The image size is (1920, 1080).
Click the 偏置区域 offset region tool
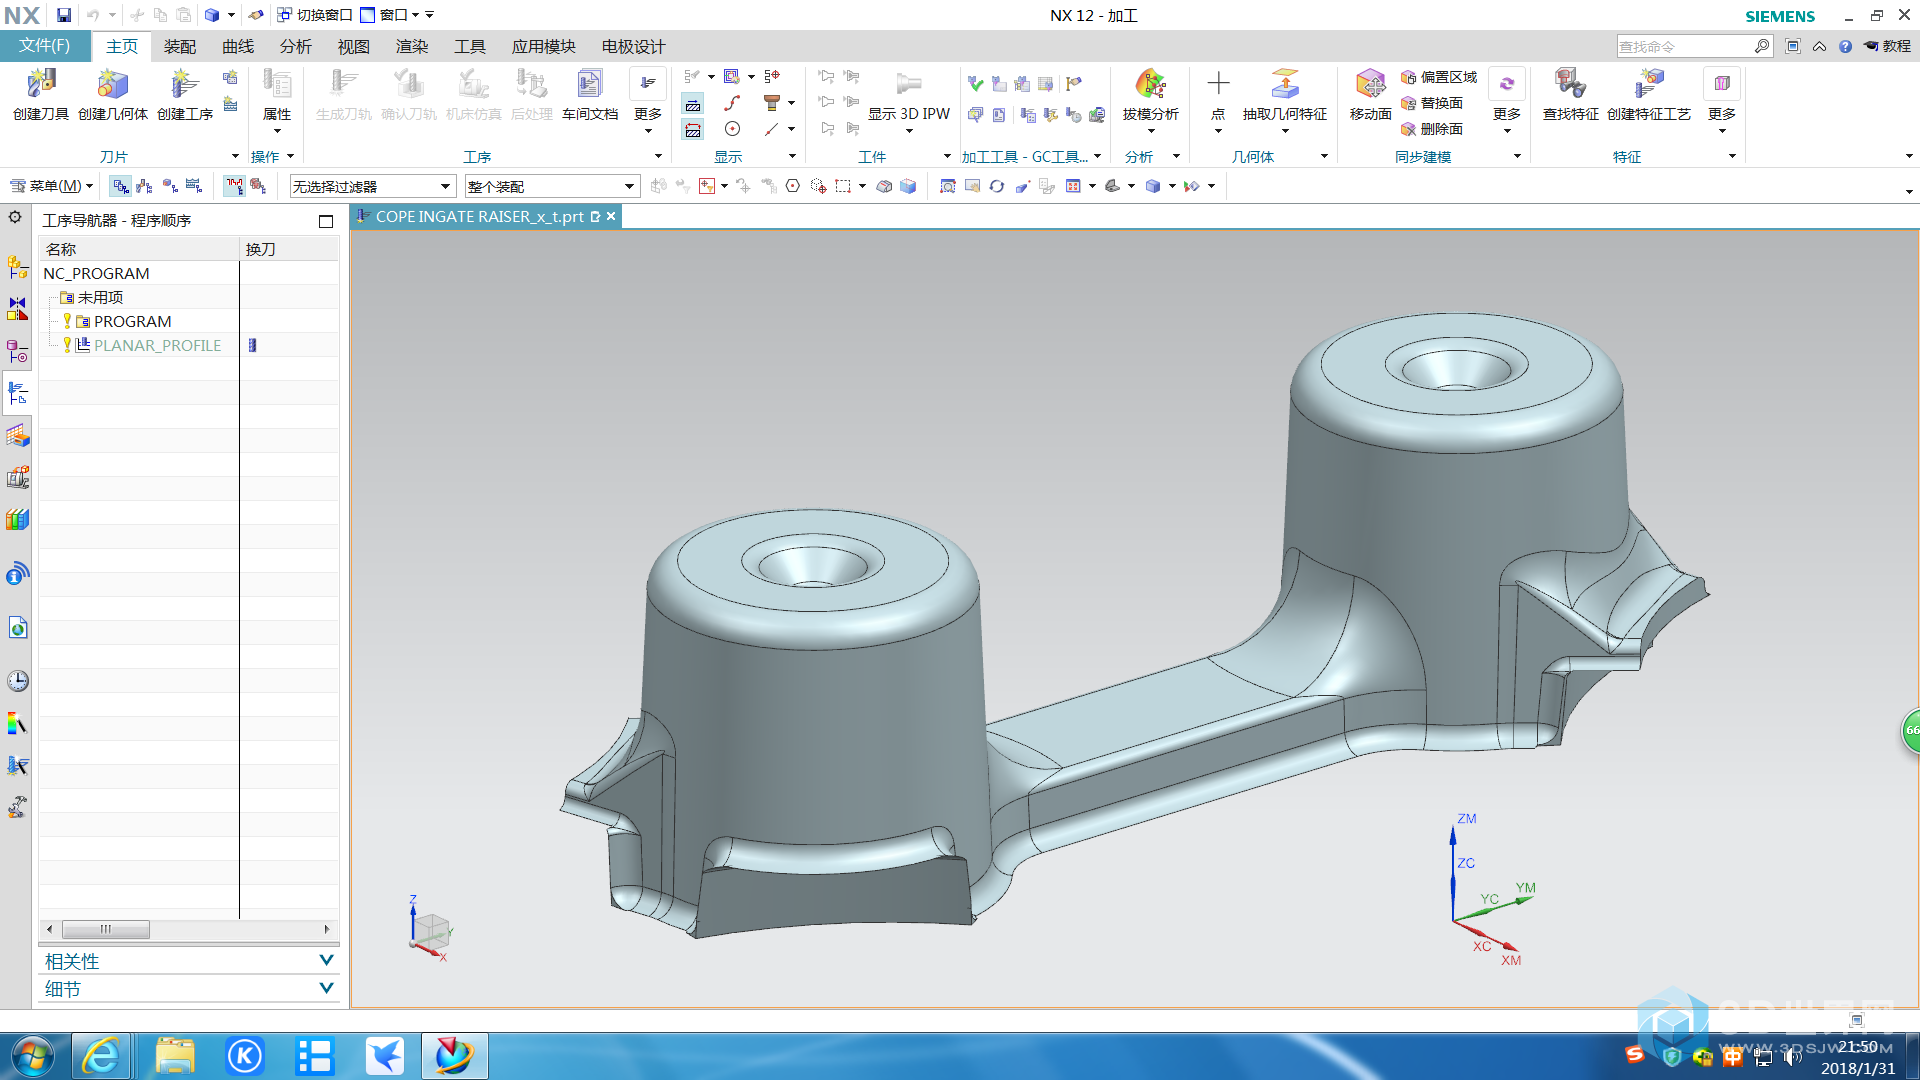tap(1439, 77)
